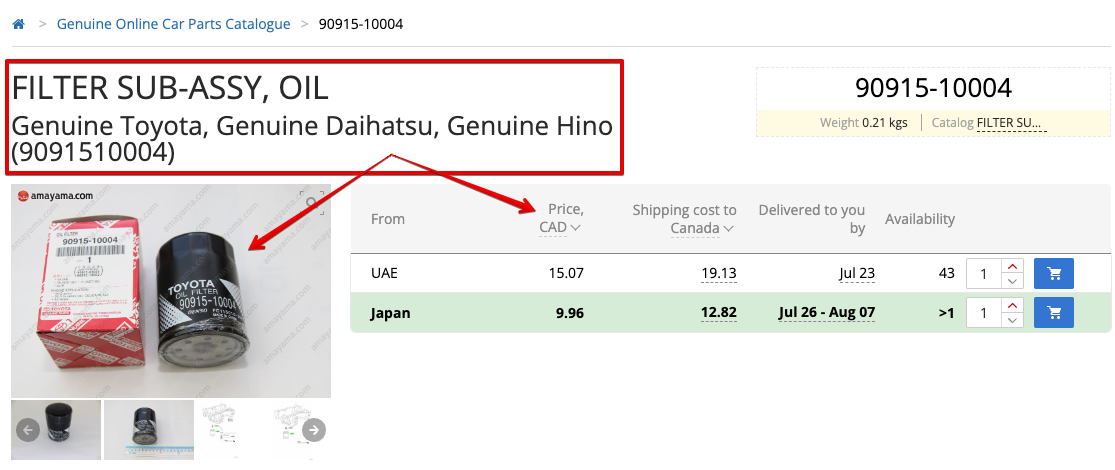Open Genuine Online Car Parts Catalogue breadcrumb

pyautogui.click(x=174, y=23)
